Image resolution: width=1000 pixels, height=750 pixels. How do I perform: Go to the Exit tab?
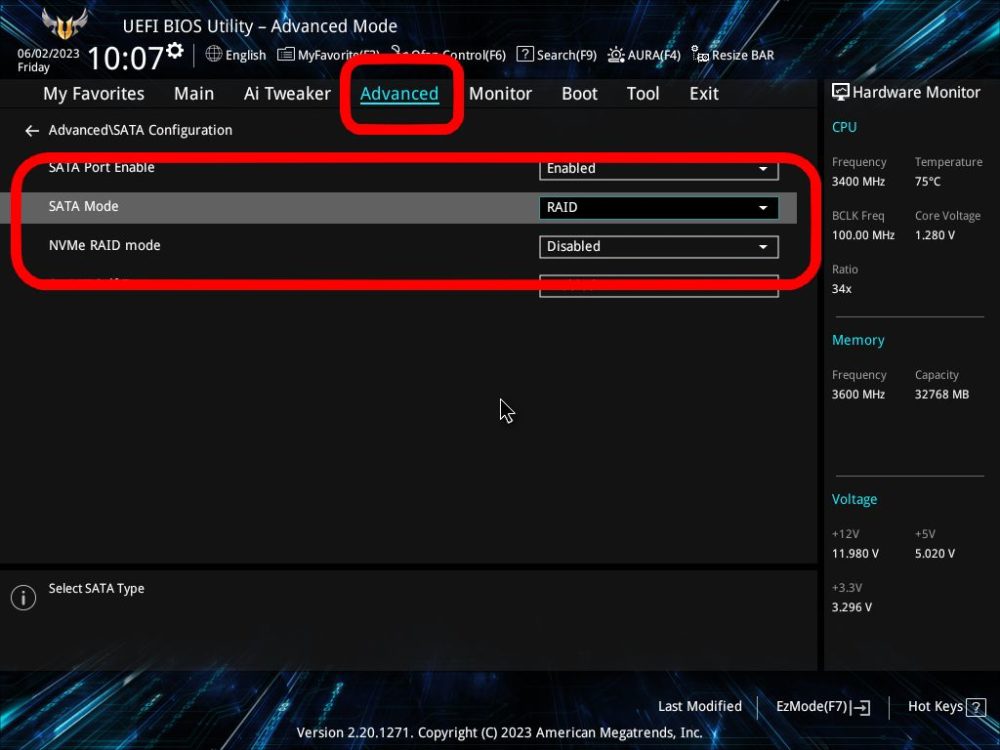pos(704,94)
